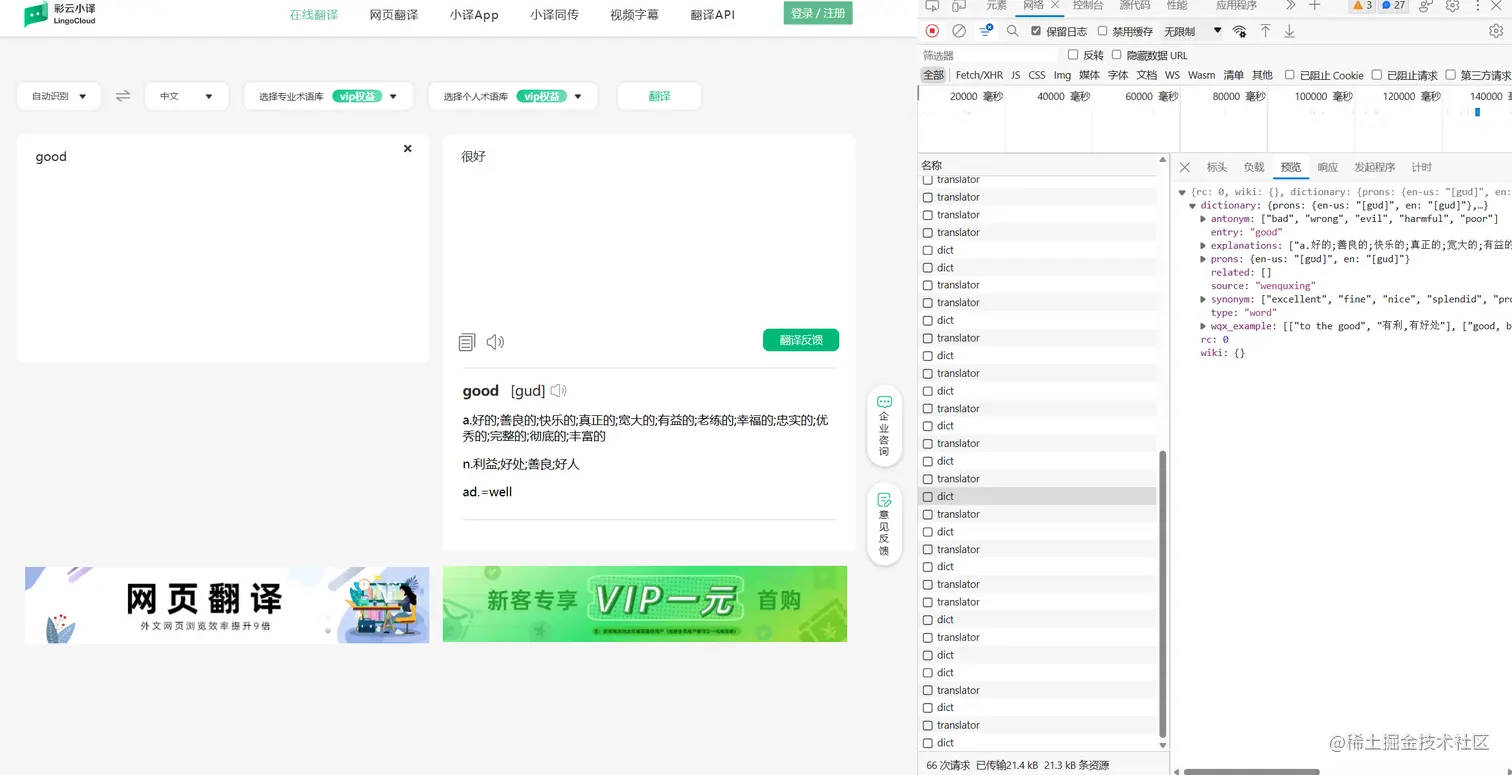Swap source and target languages
Viewport: 1512px width, 775px height.
(x=123, y=96)
